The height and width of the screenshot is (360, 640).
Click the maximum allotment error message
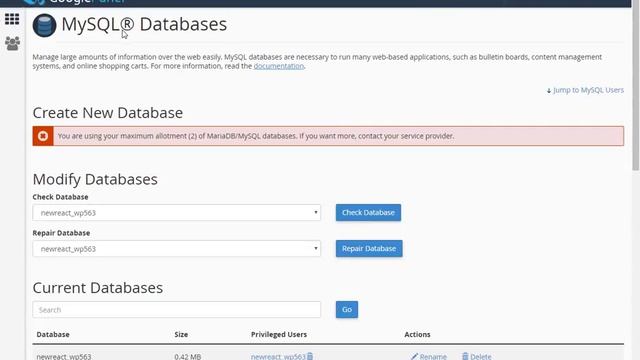pyautogui.click(x=256, y=136)
